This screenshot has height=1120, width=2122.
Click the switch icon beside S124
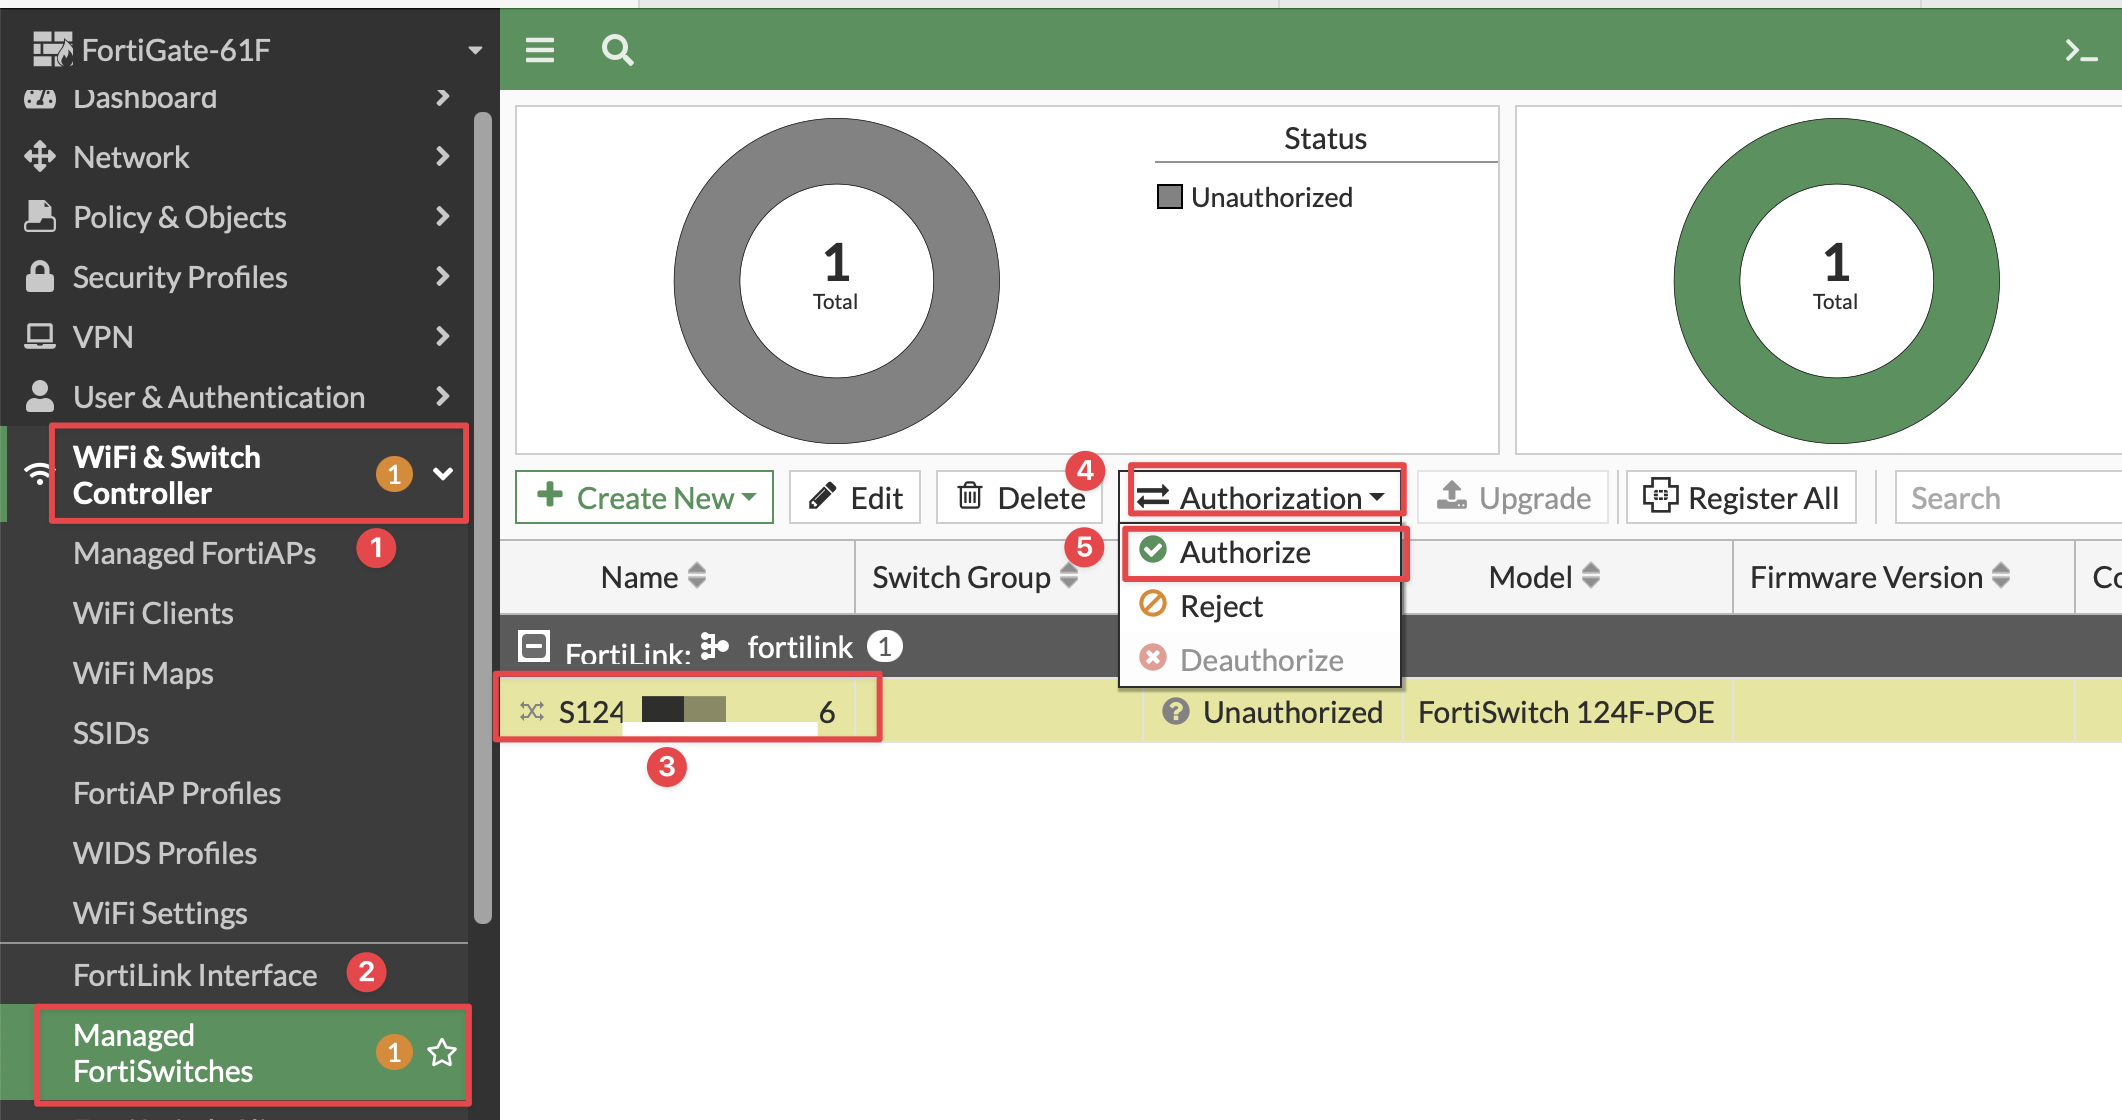[x=532, y=711]
